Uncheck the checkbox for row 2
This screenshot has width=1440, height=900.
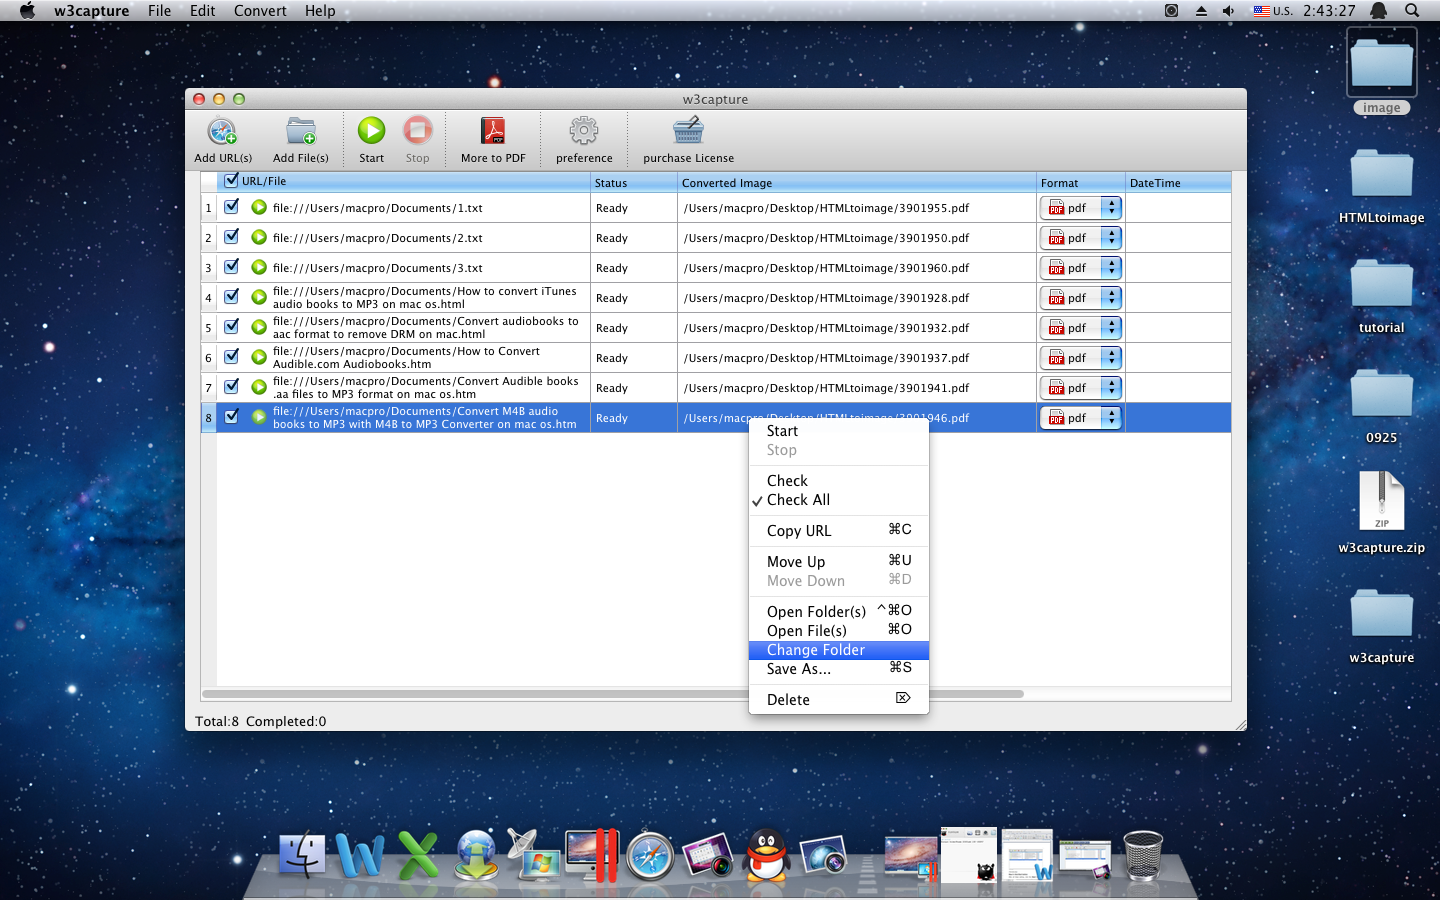231,237
